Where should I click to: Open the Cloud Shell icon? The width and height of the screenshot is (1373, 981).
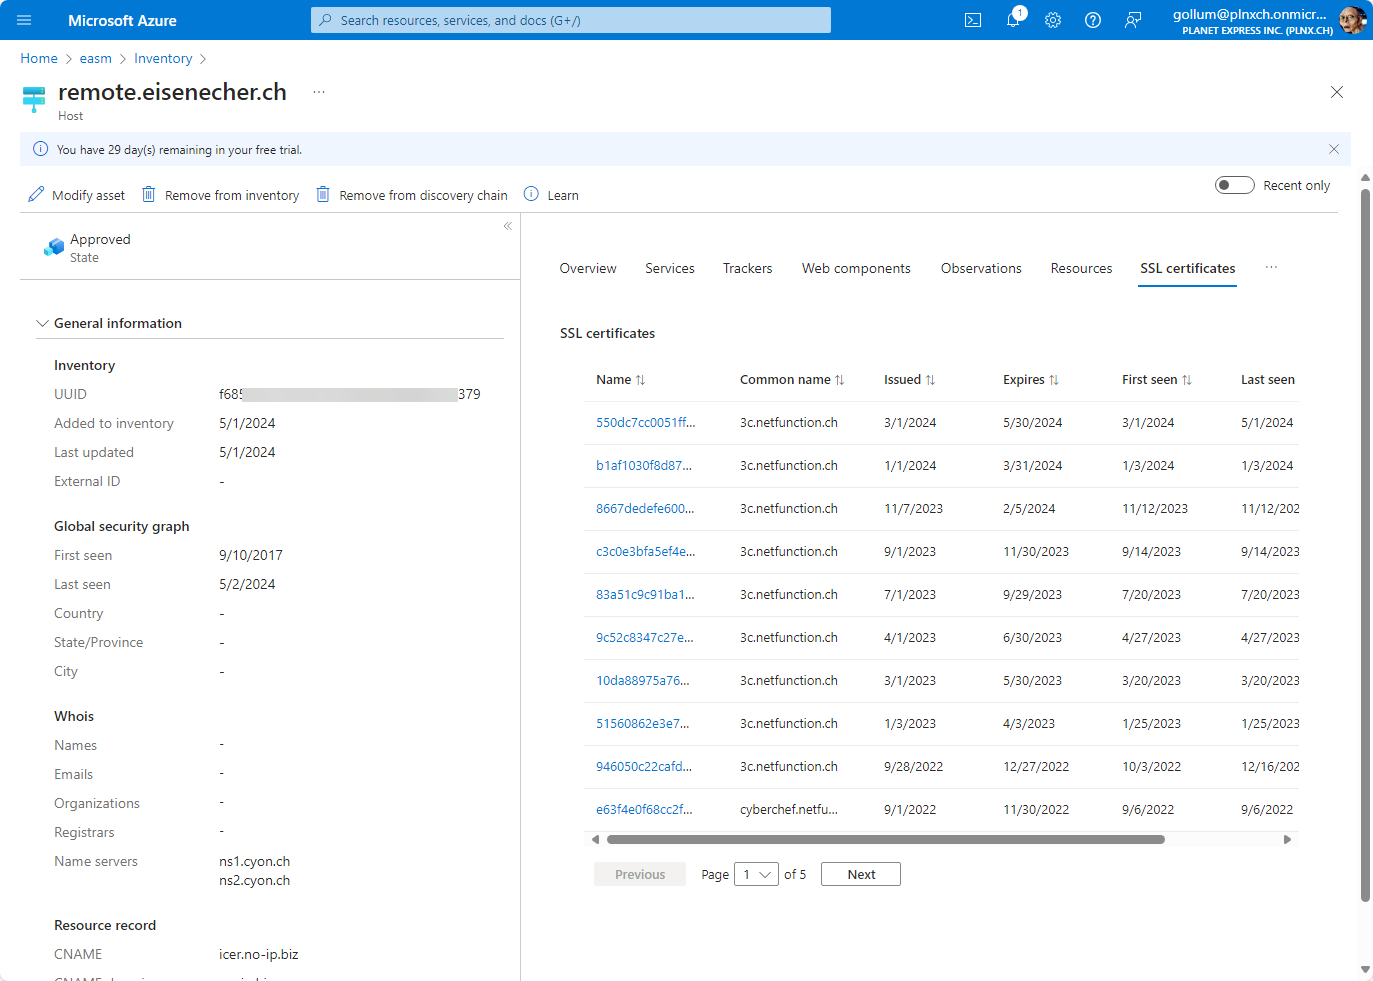[972, 20]
